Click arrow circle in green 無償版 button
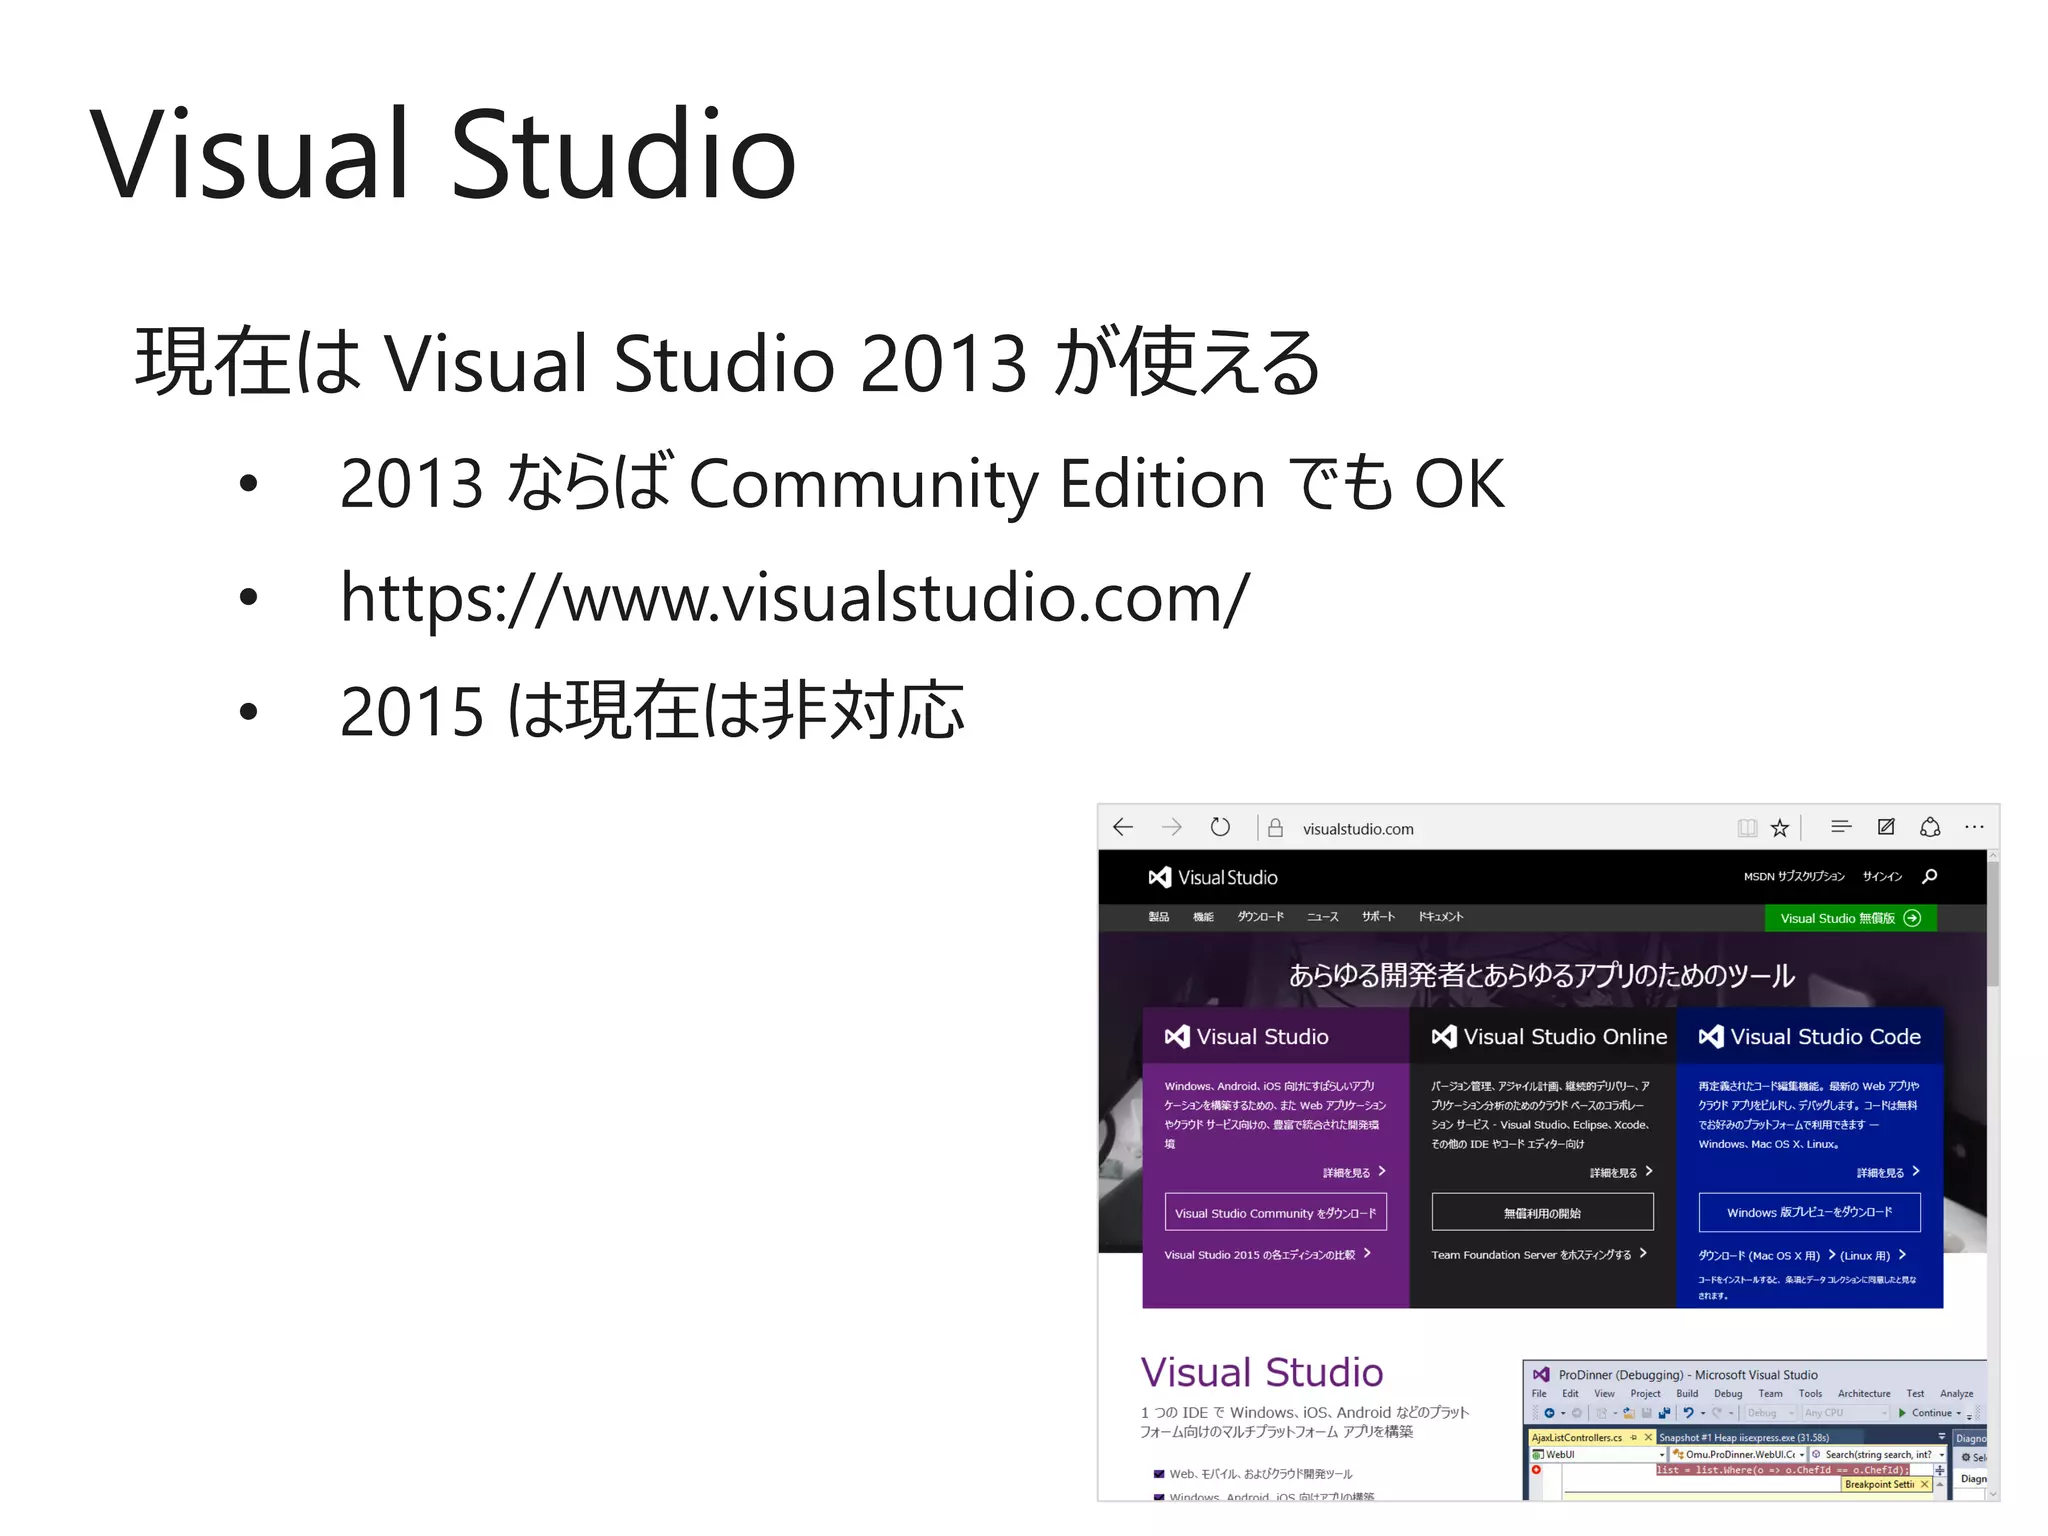 1912,918
